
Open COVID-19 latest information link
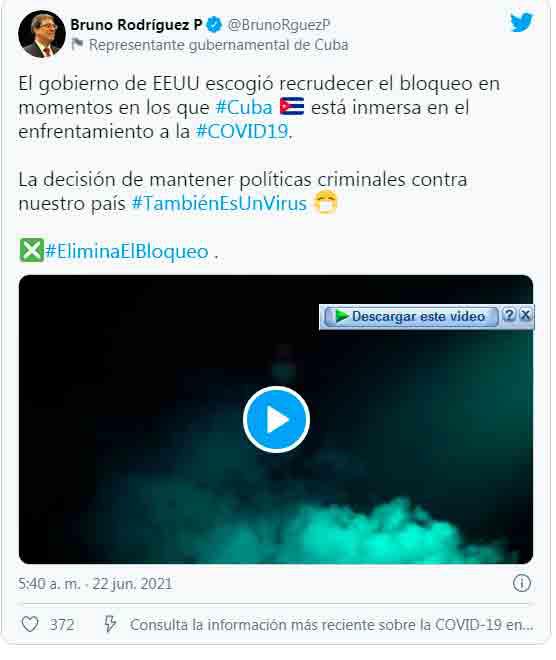click(331, 625)
